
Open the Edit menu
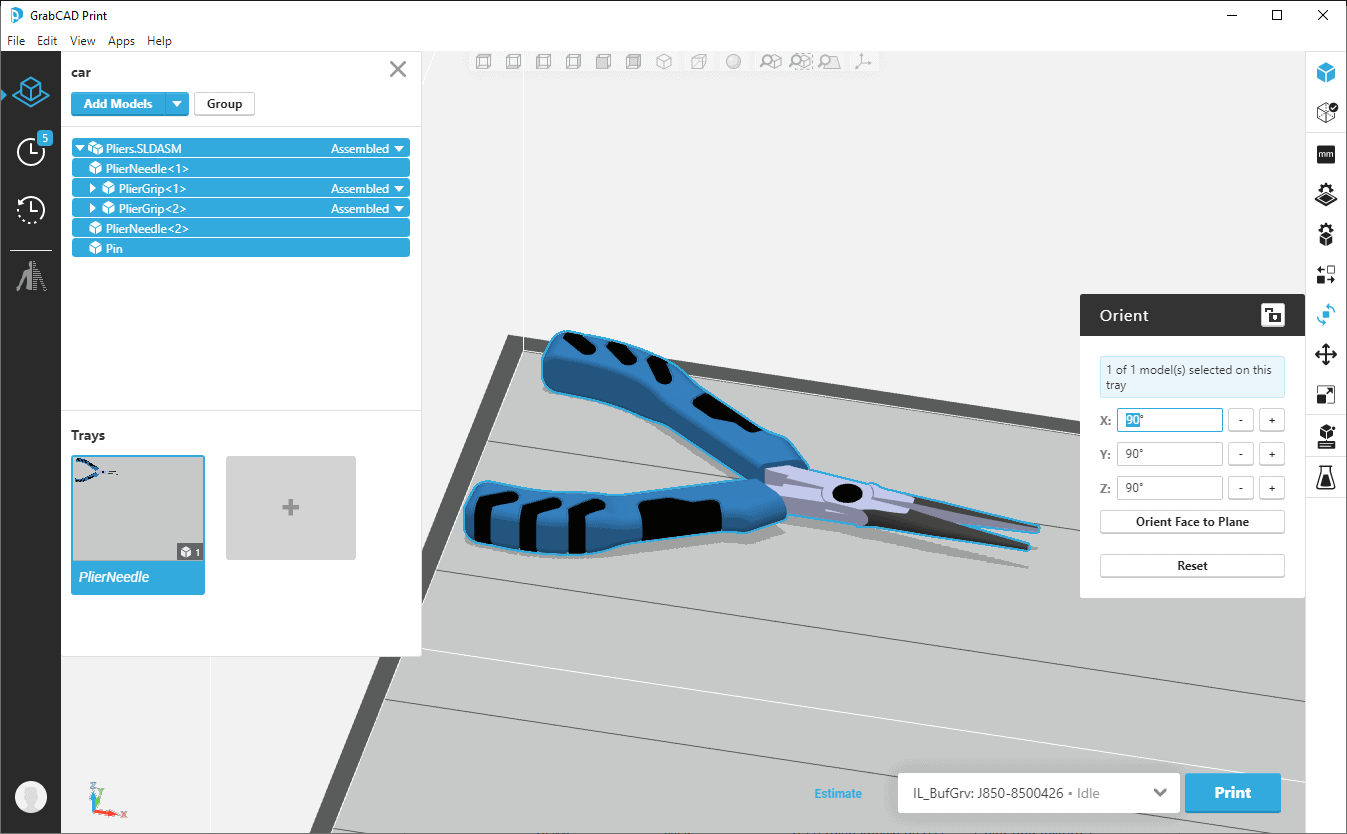click(47, 41)
